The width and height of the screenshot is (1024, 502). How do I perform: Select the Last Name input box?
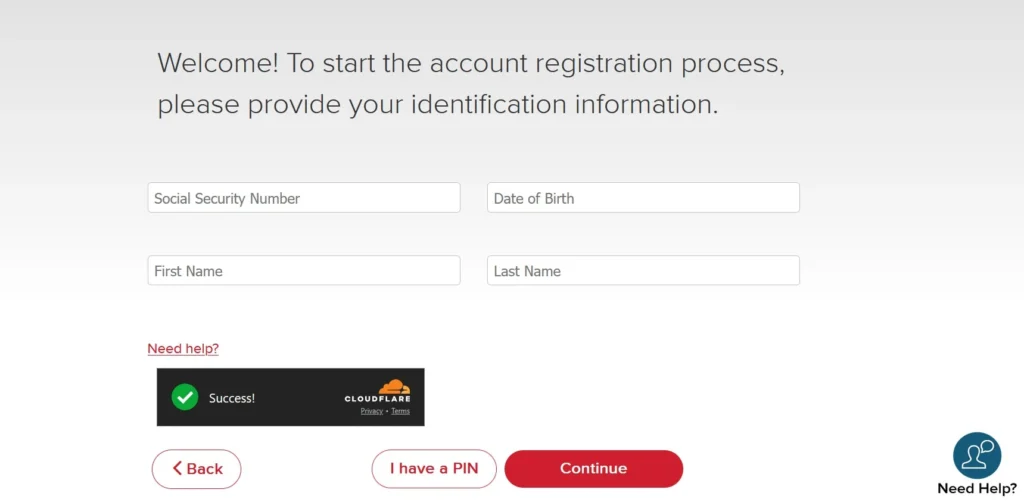click(643, 271)
